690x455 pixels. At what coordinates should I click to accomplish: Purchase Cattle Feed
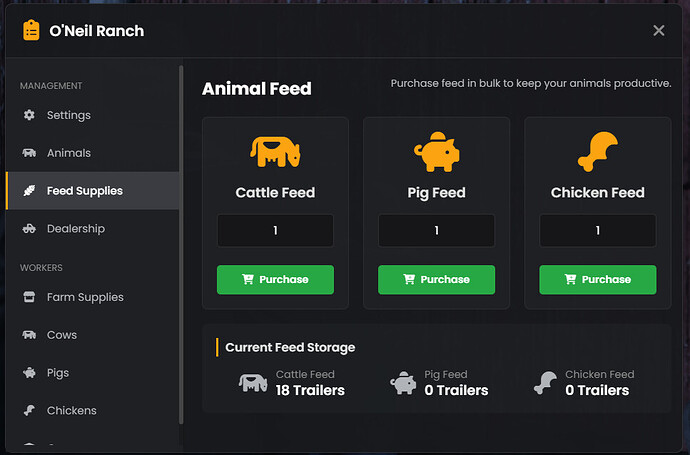(x=275, y=280)
